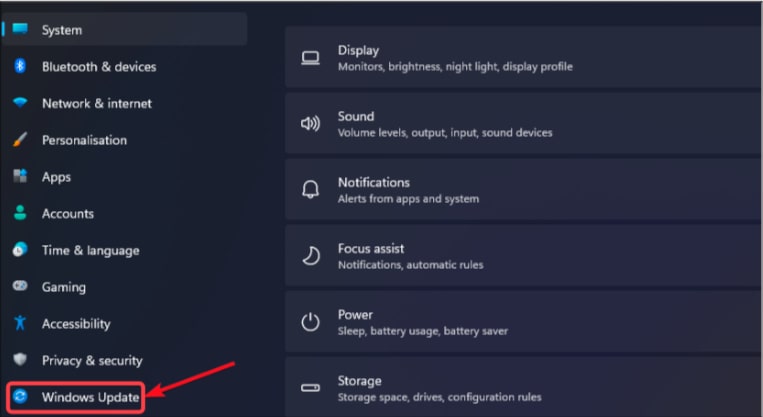Click the Apps grid icon
The width and height of the screenshot is (763, 417).
coord(20,176)
